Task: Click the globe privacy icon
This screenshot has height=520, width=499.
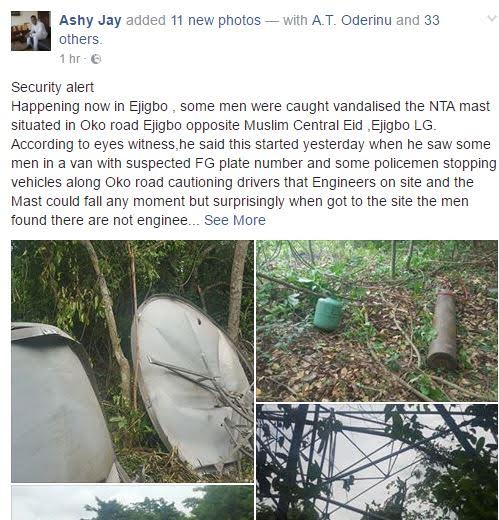Action: tap(96, 59)
